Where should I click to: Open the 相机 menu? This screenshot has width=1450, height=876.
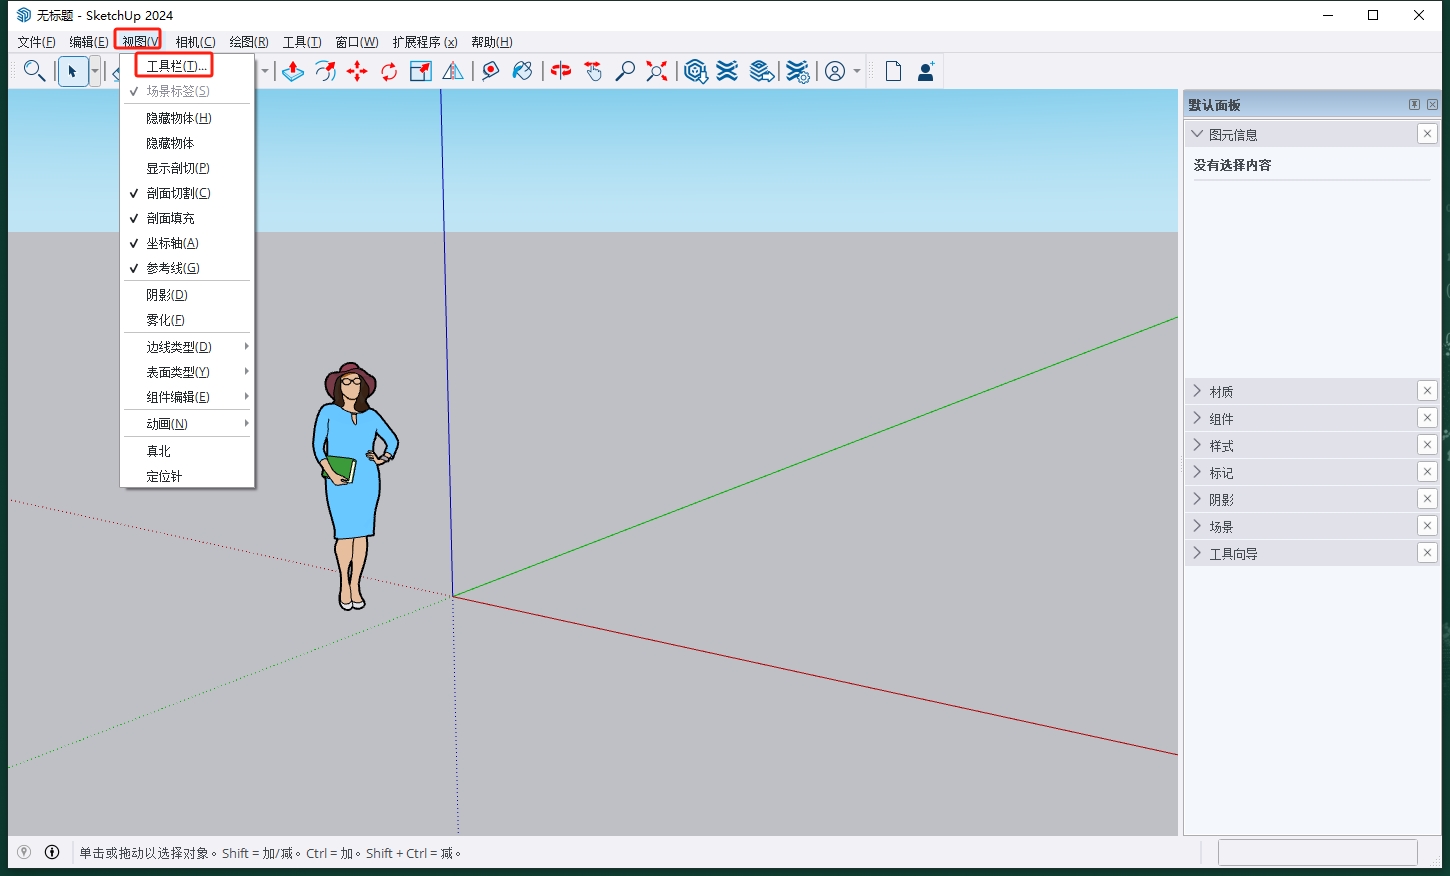click(x=196, y=41)
